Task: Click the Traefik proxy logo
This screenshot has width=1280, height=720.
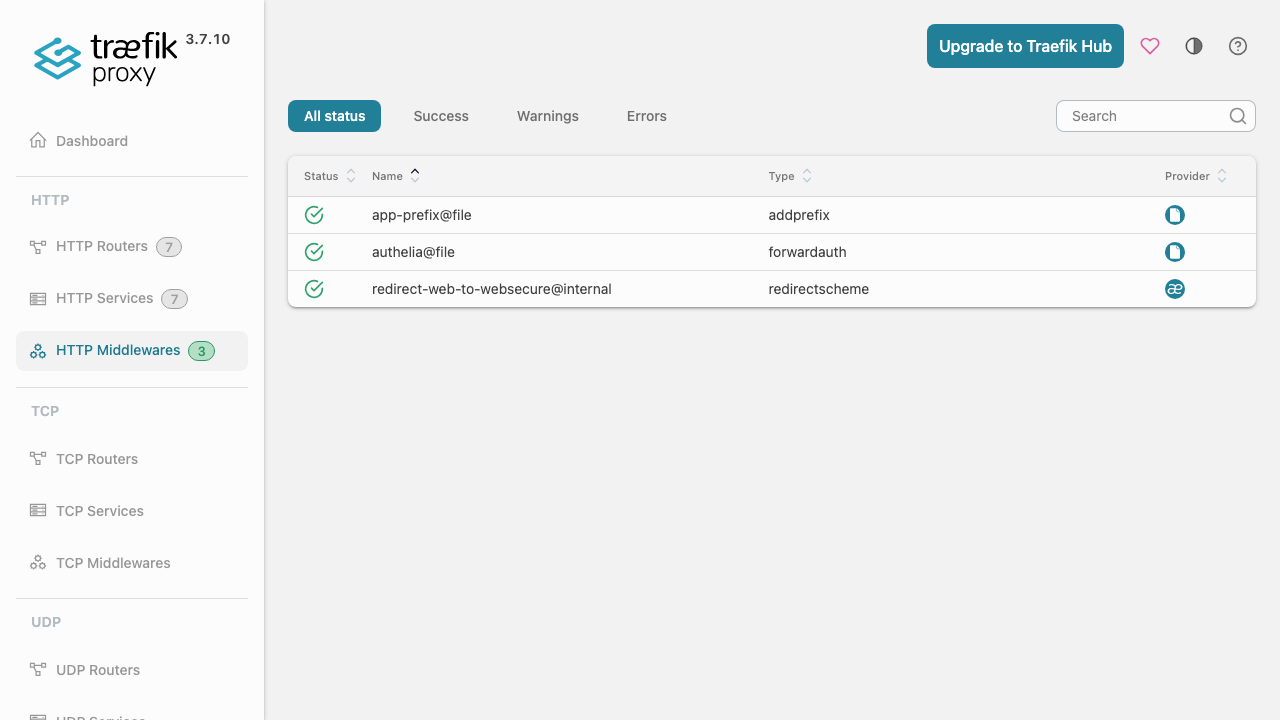Action: 105,59
